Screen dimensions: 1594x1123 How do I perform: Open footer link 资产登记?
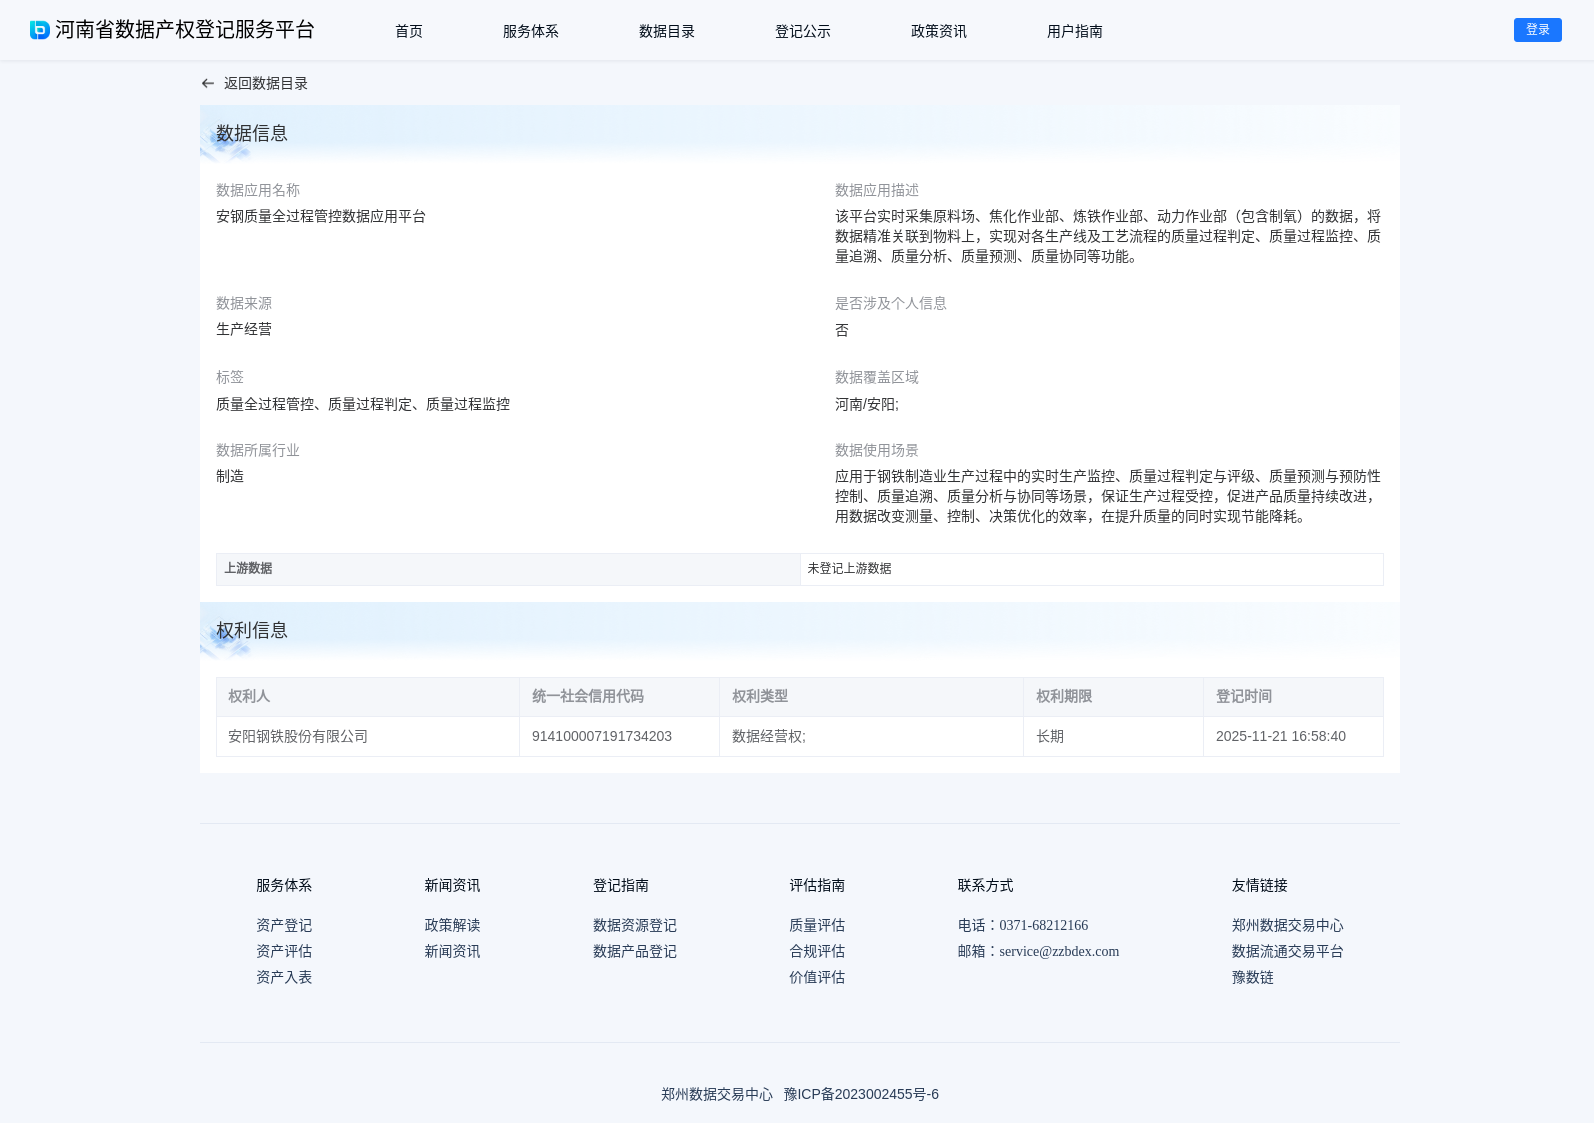(x=284, y=926)
